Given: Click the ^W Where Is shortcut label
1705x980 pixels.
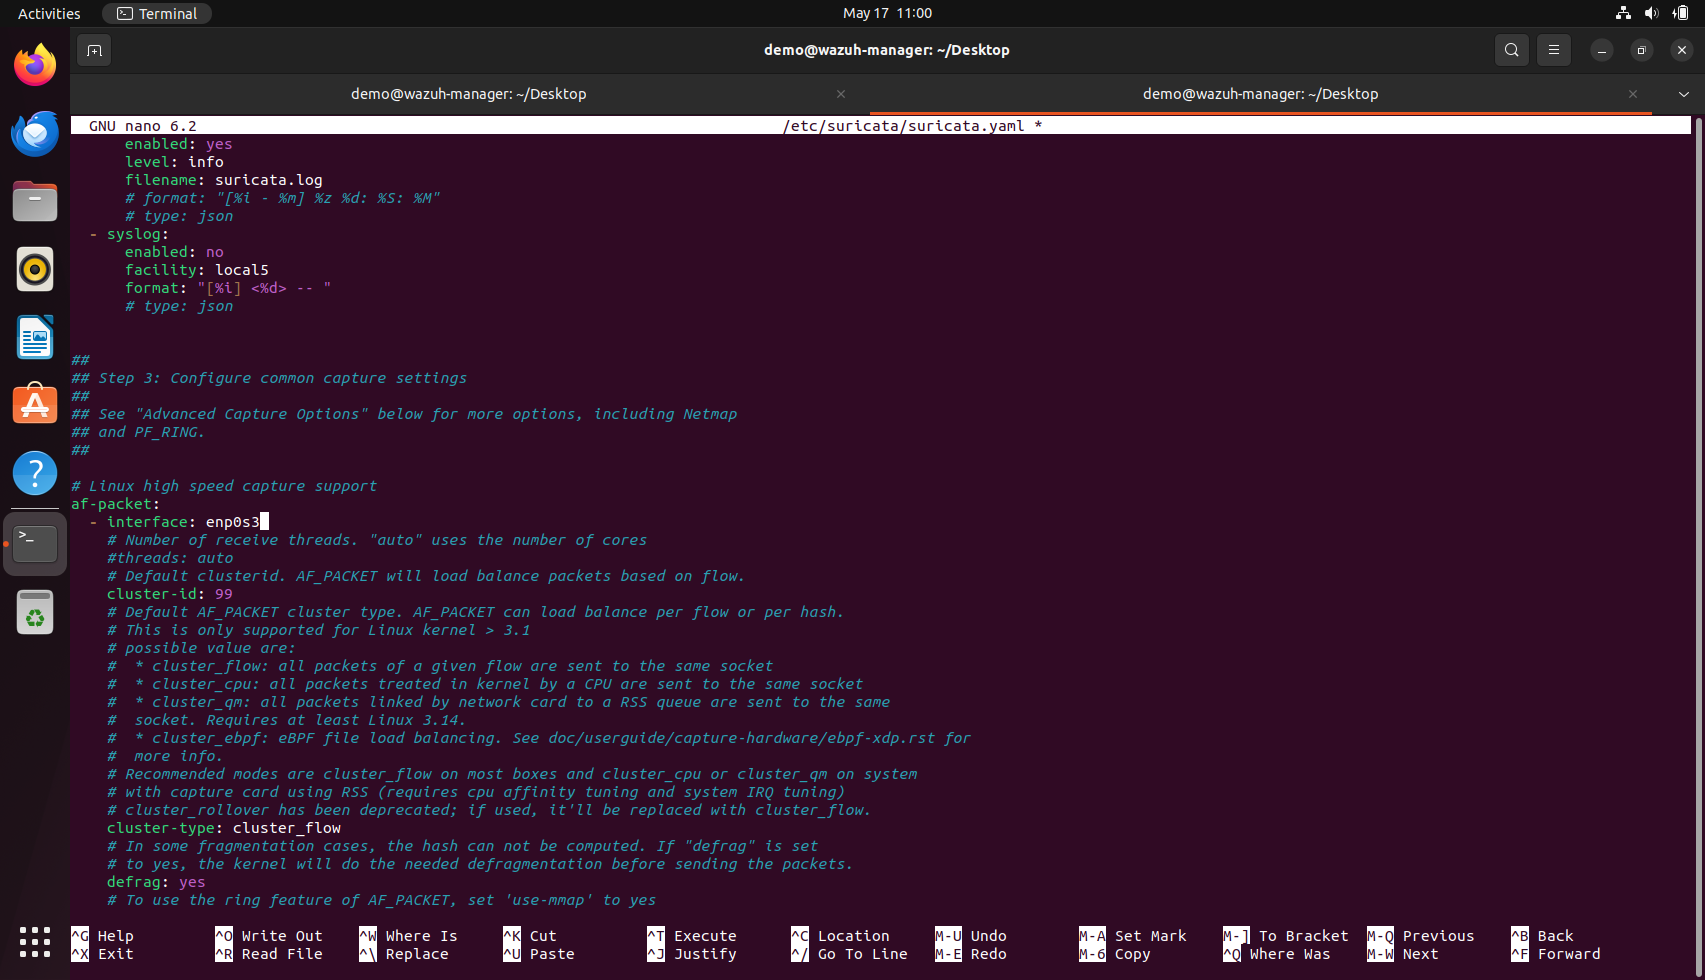Looking at the screenshot, I should click(x=408, y=936).
